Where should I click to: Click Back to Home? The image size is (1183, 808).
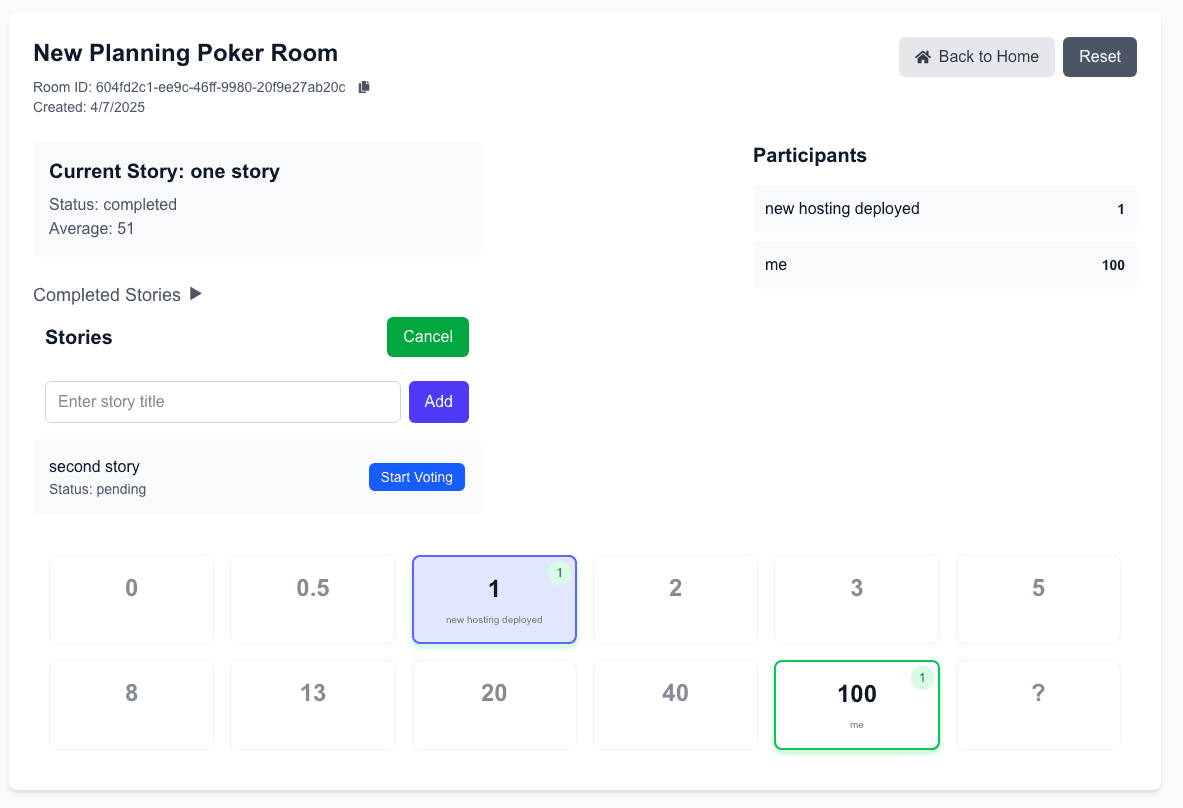click(976, 57)
